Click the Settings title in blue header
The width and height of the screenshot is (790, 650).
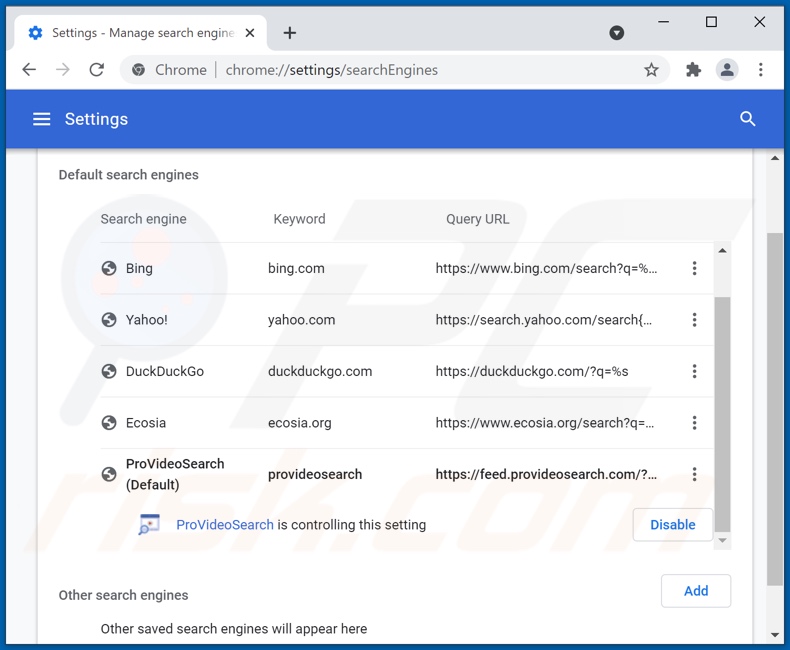pos(96,119)
